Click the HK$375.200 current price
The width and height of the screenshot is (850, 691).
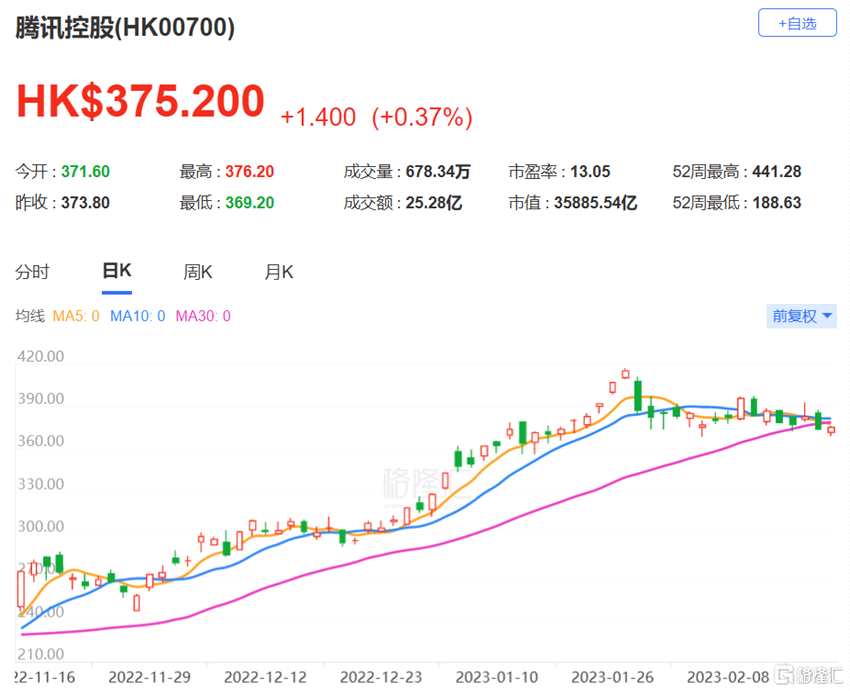140,101
